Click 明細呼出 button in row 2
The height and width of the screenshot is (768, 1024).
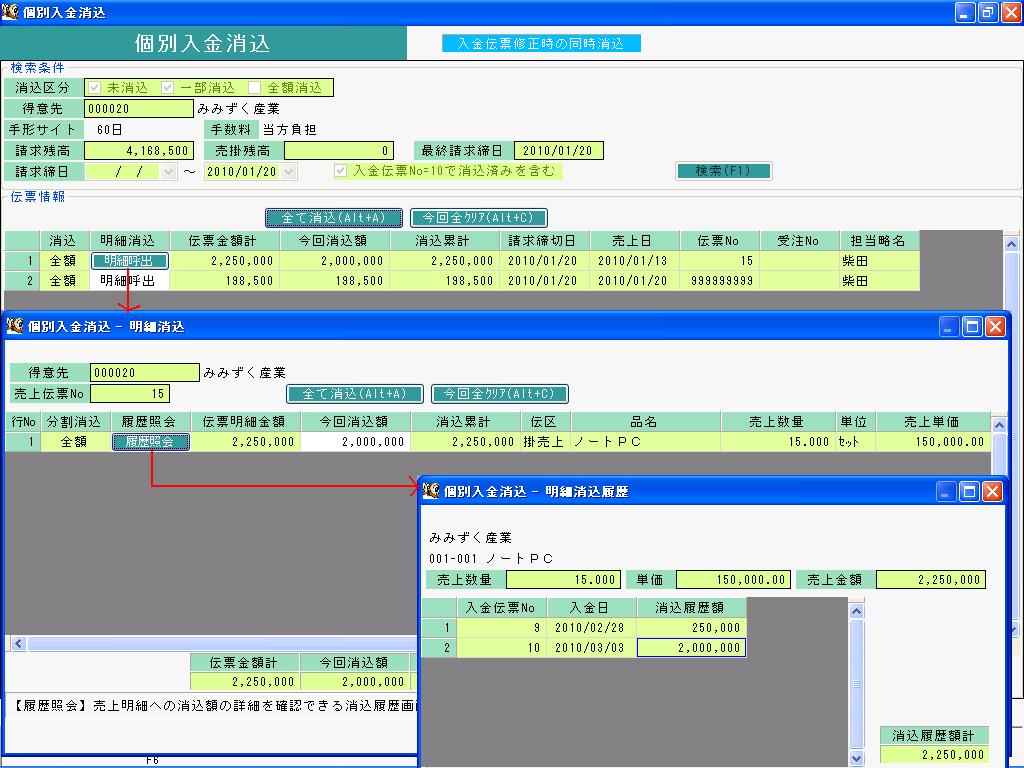(x=128, y=281)
